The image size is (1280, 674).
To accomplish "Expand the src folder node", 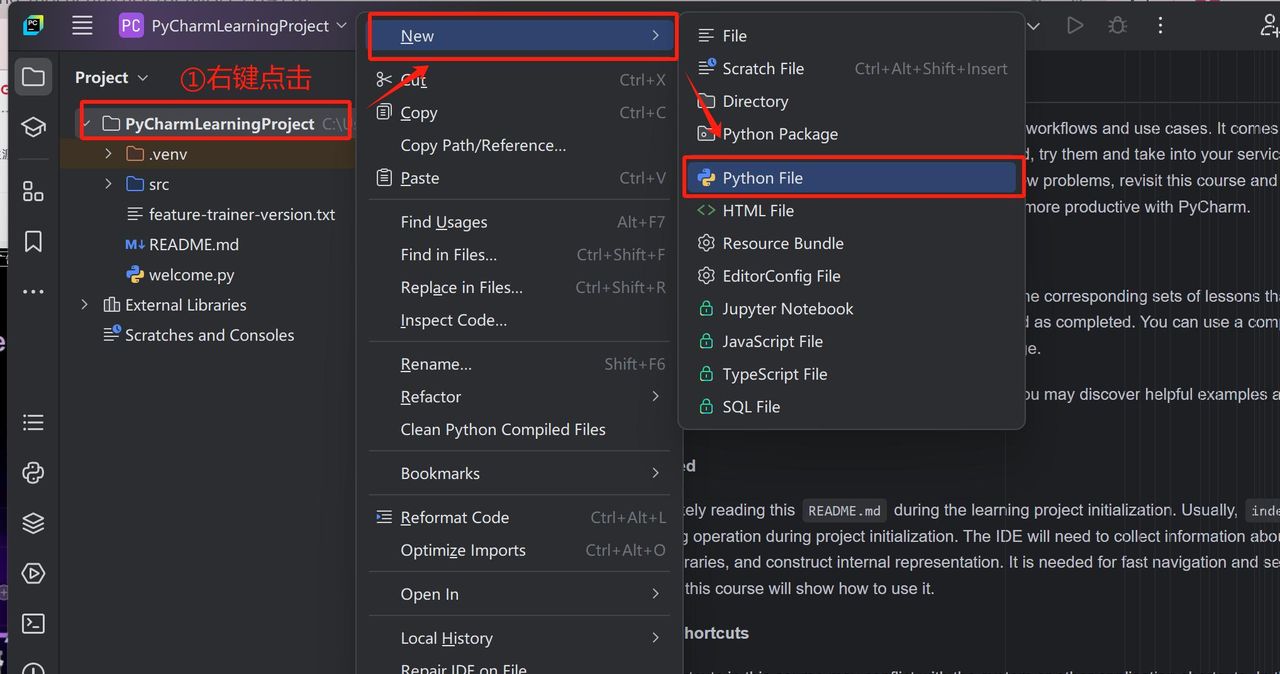I will (108, 184).
